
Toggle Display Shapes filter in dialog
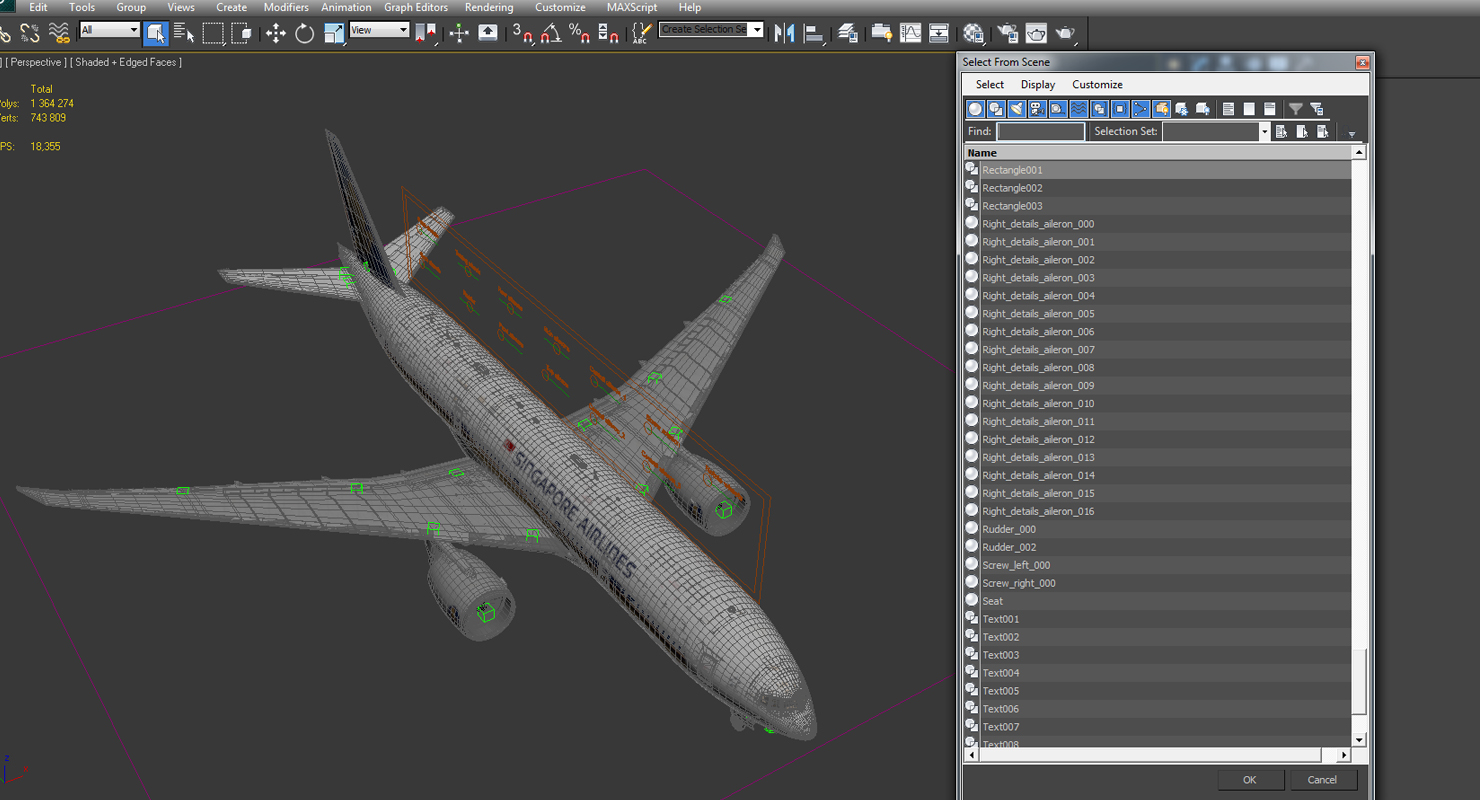pos(996,109)
